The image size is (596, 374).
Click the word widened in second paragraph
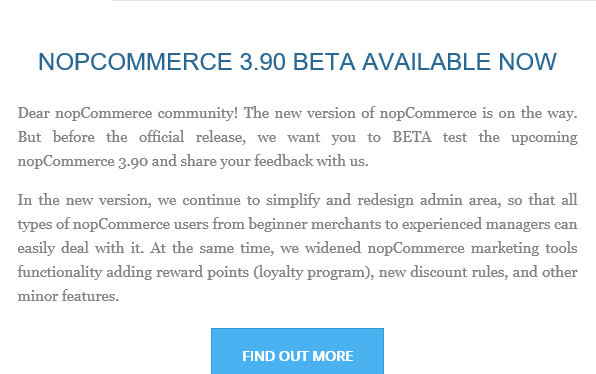click(x=333, y=248)
